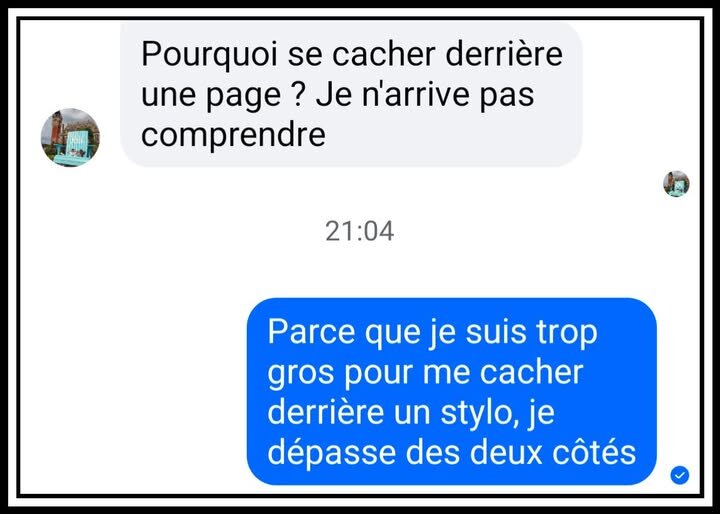720x514 pixels.
Task: Click the blue delivered checkmark icon
Action: click(x=680, y=475)
